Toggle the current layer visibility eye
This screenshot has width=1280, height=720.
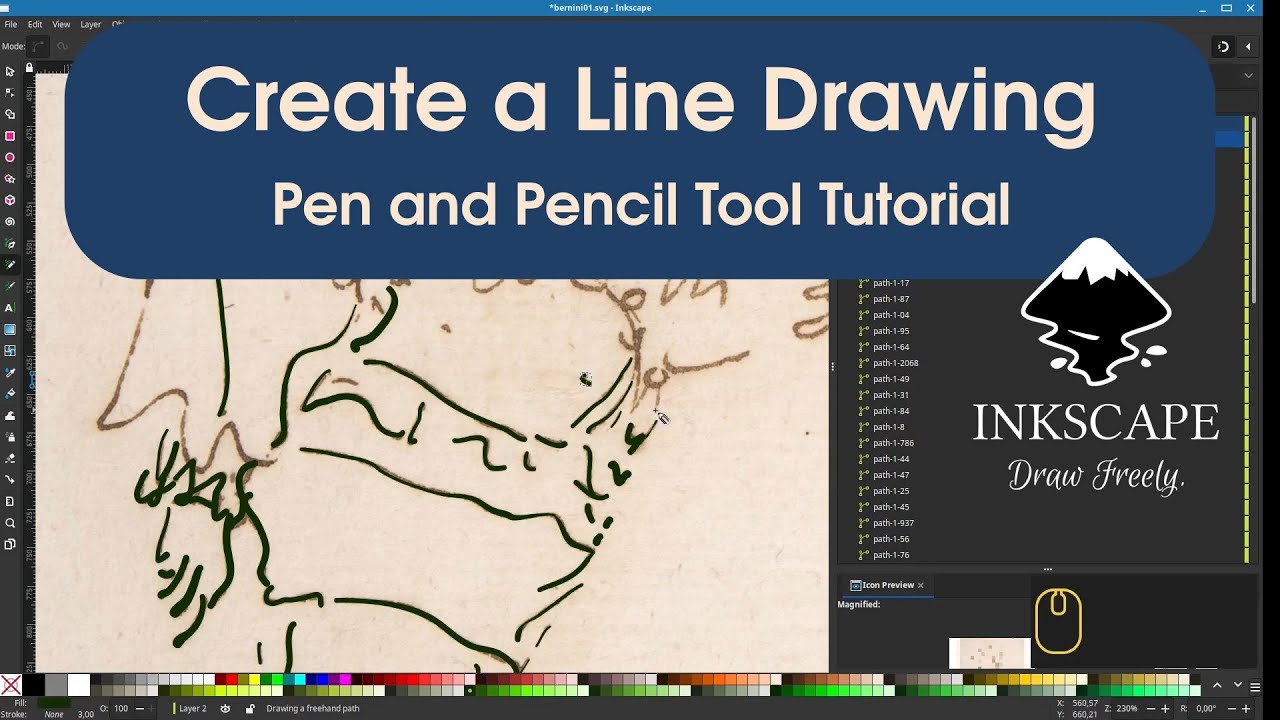225,708
